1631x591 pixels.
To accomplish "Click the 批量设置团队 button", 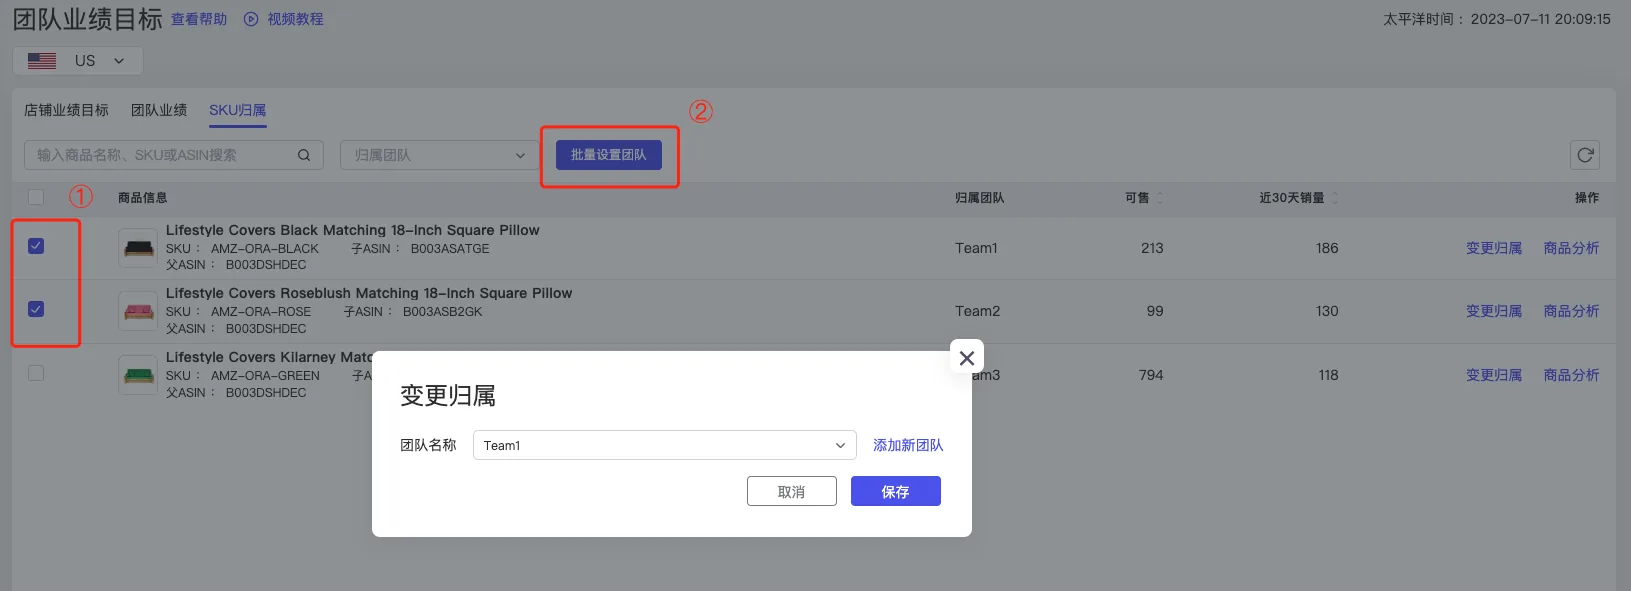I will 609,155.
